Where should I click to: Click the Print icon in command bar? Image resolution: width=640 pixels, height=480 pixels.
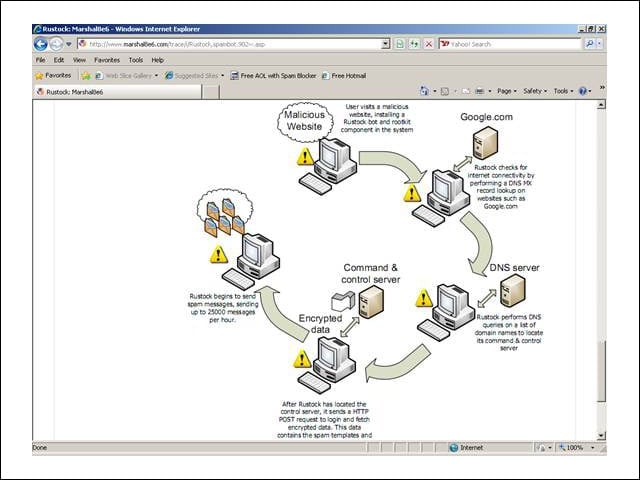tap(480, 91)
